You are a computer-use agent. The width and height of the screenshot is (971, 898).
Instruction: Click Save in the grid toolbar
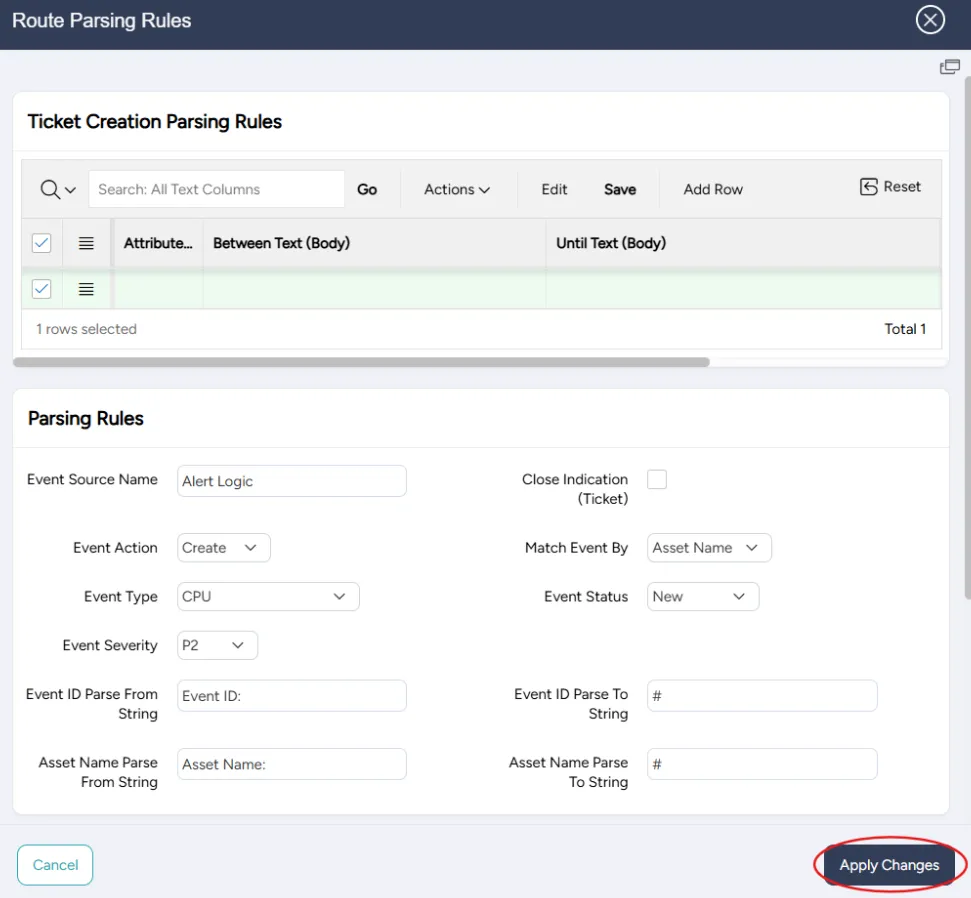pos(620,190)
